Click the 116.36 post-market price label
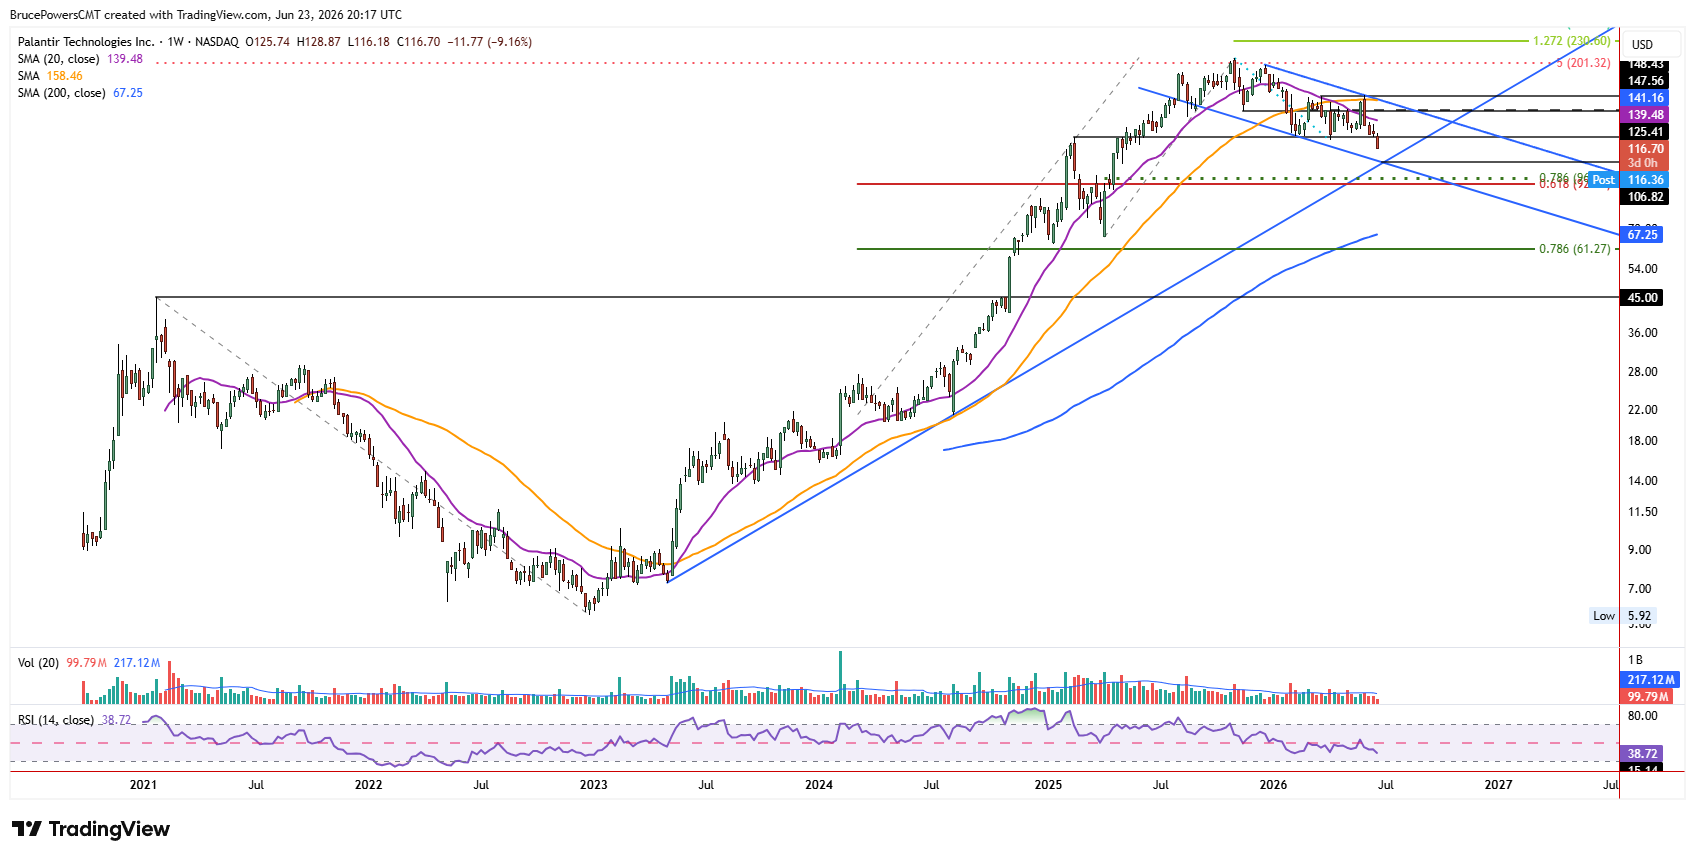Screen dimensions: 1695x859 [1644, 180]
